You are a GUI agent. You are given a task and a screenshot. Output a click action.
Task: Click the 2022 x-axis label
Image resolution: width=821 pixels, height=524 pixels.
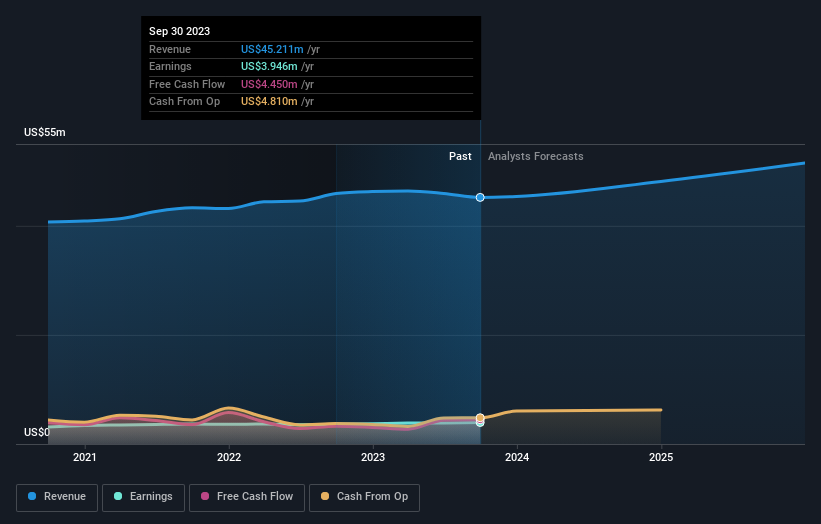tap(229, 457)
